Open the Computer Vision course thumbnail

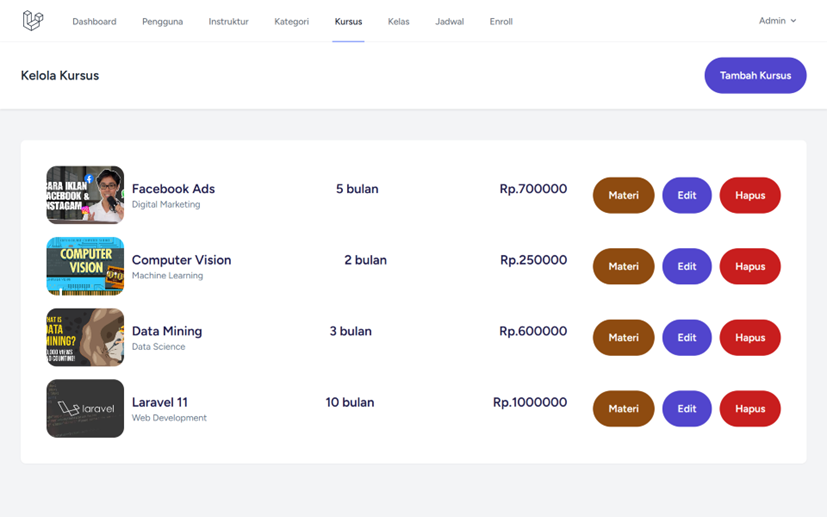85,266
